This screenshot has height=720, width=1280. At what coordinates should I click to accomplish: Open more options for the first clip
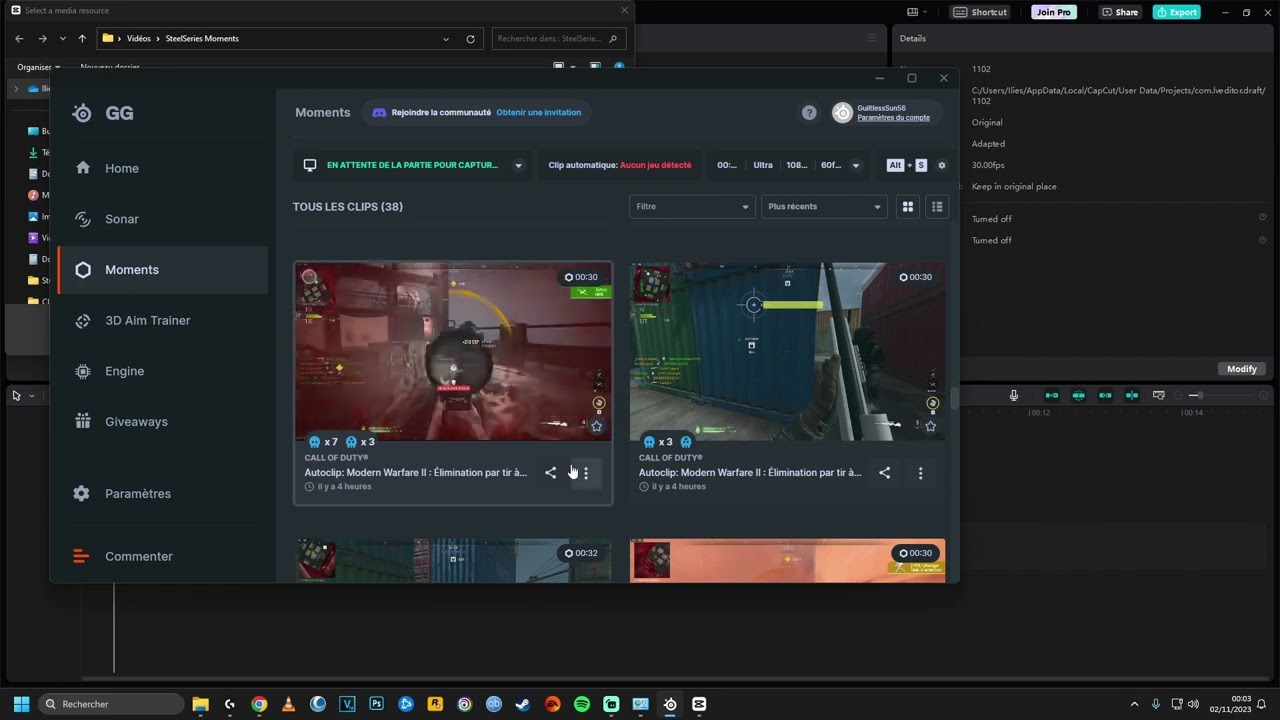(x=586, y=473)
